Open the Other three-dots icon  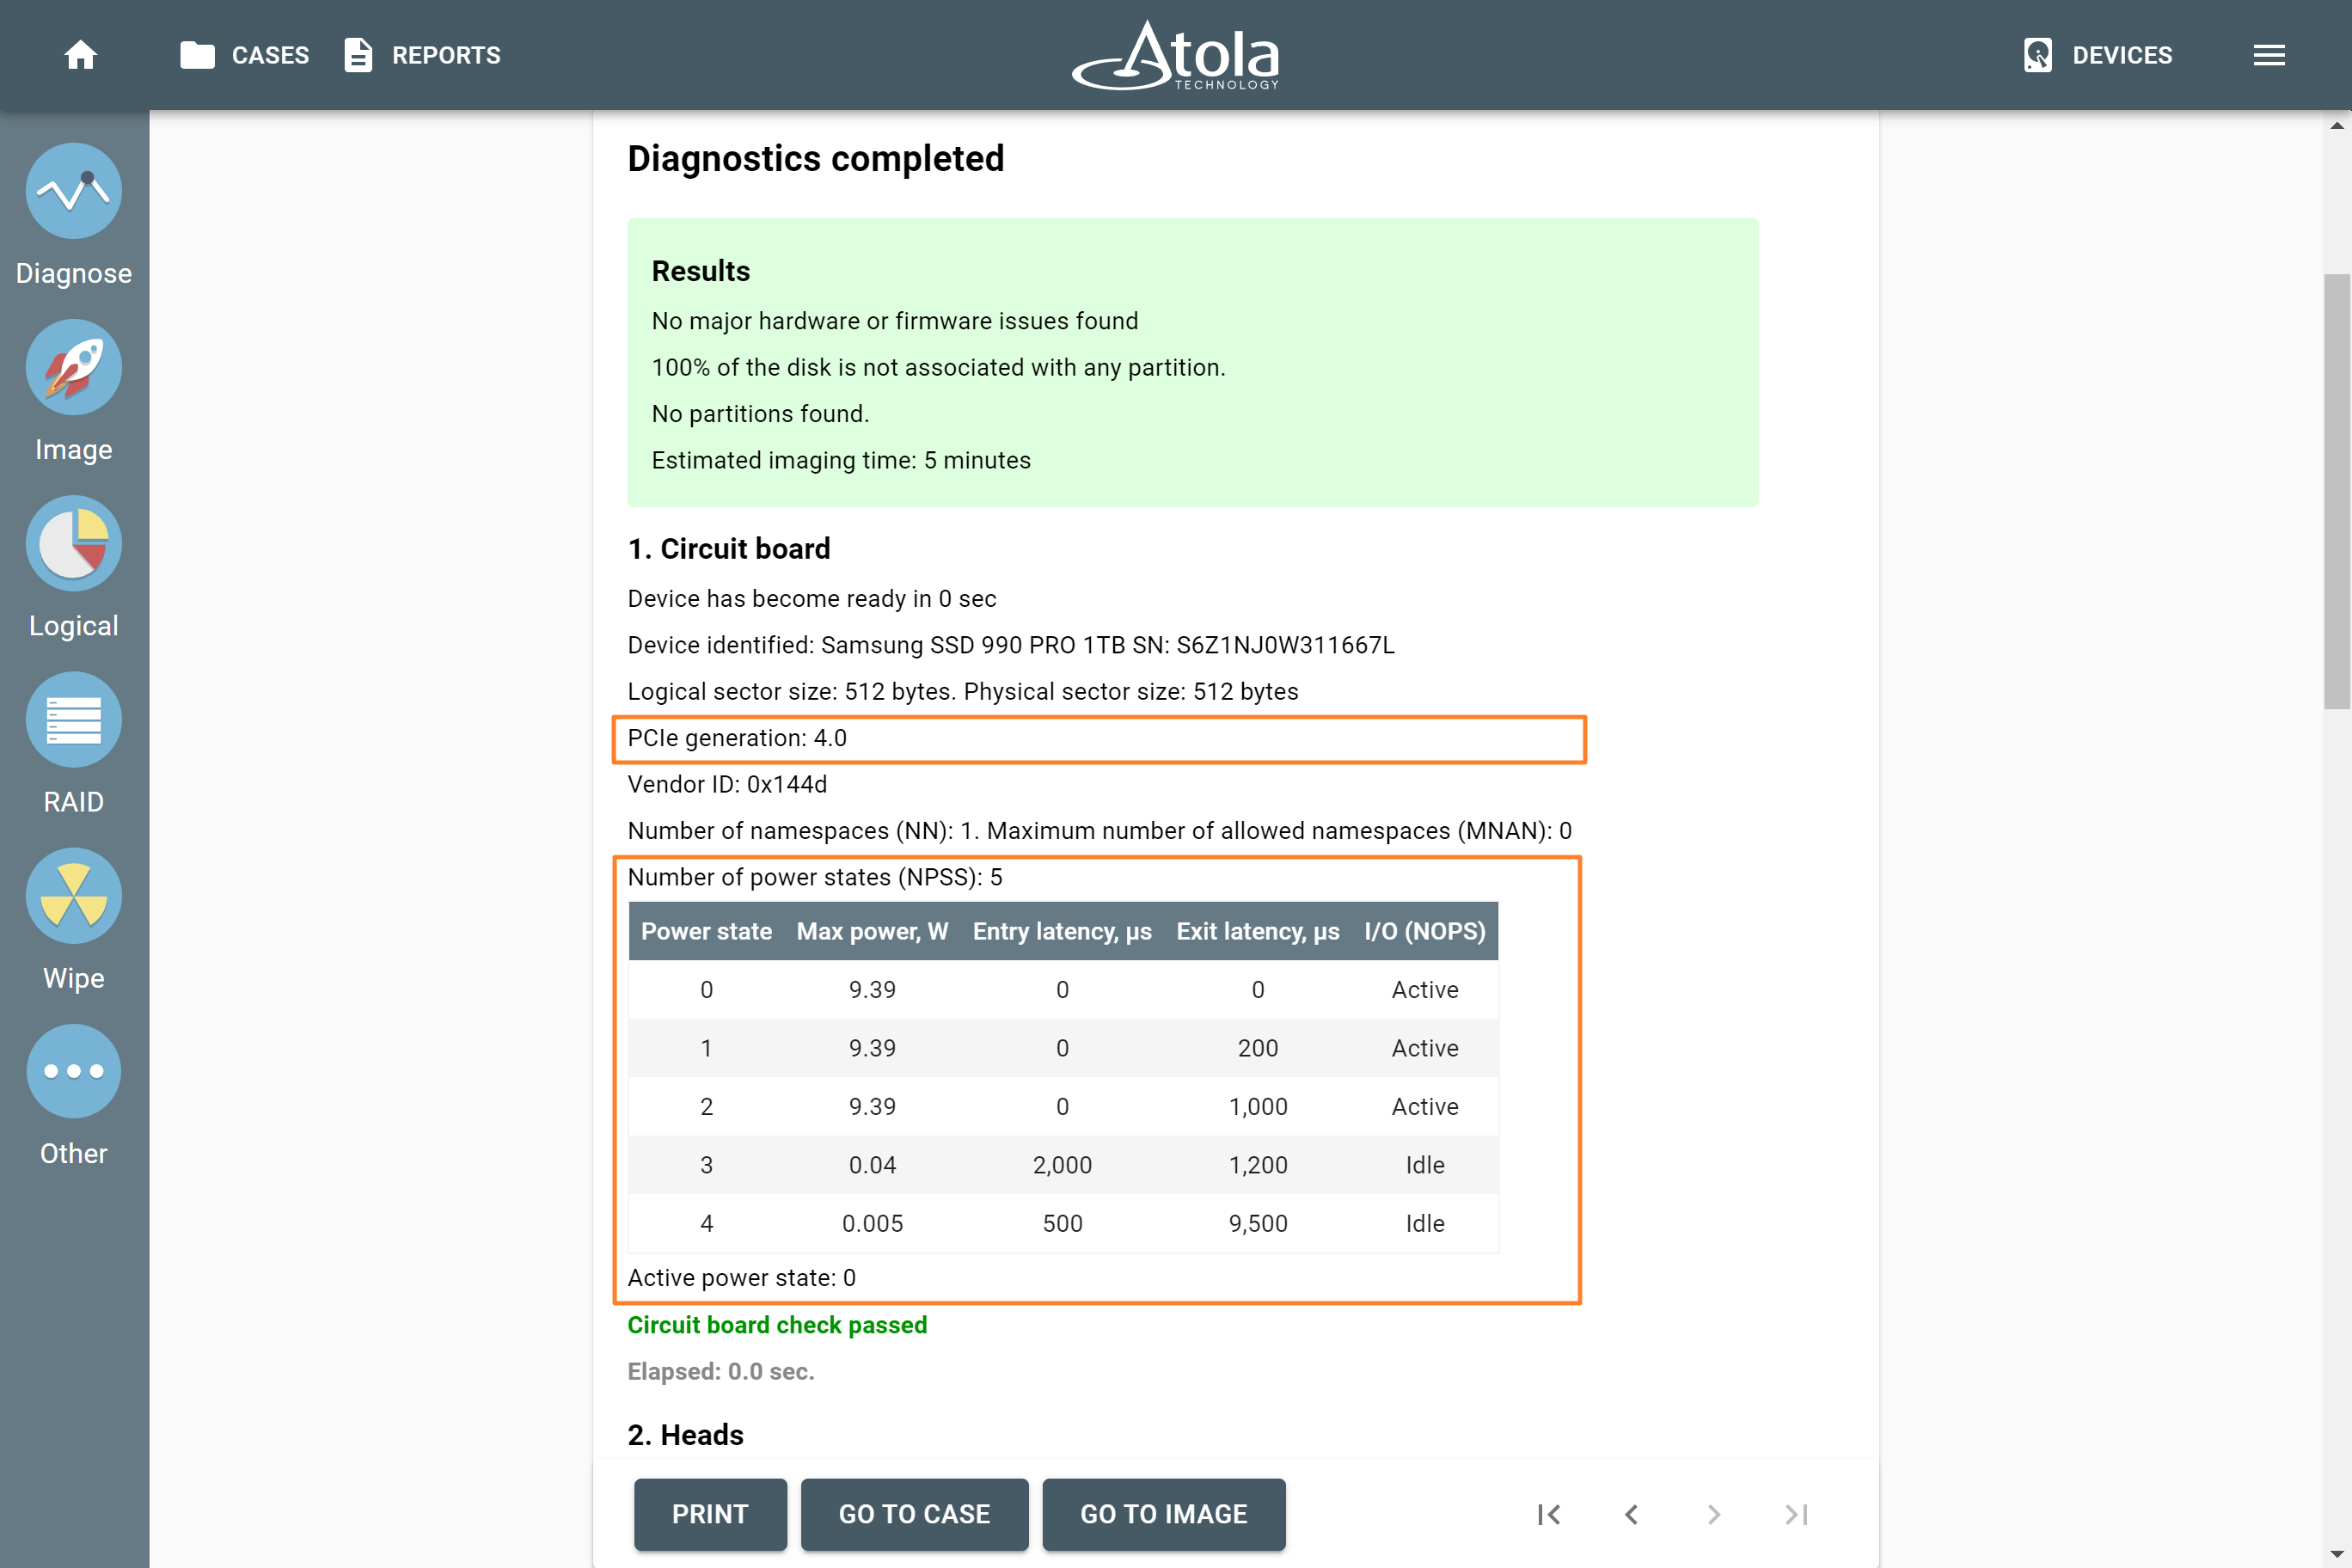click(74, 1071)
